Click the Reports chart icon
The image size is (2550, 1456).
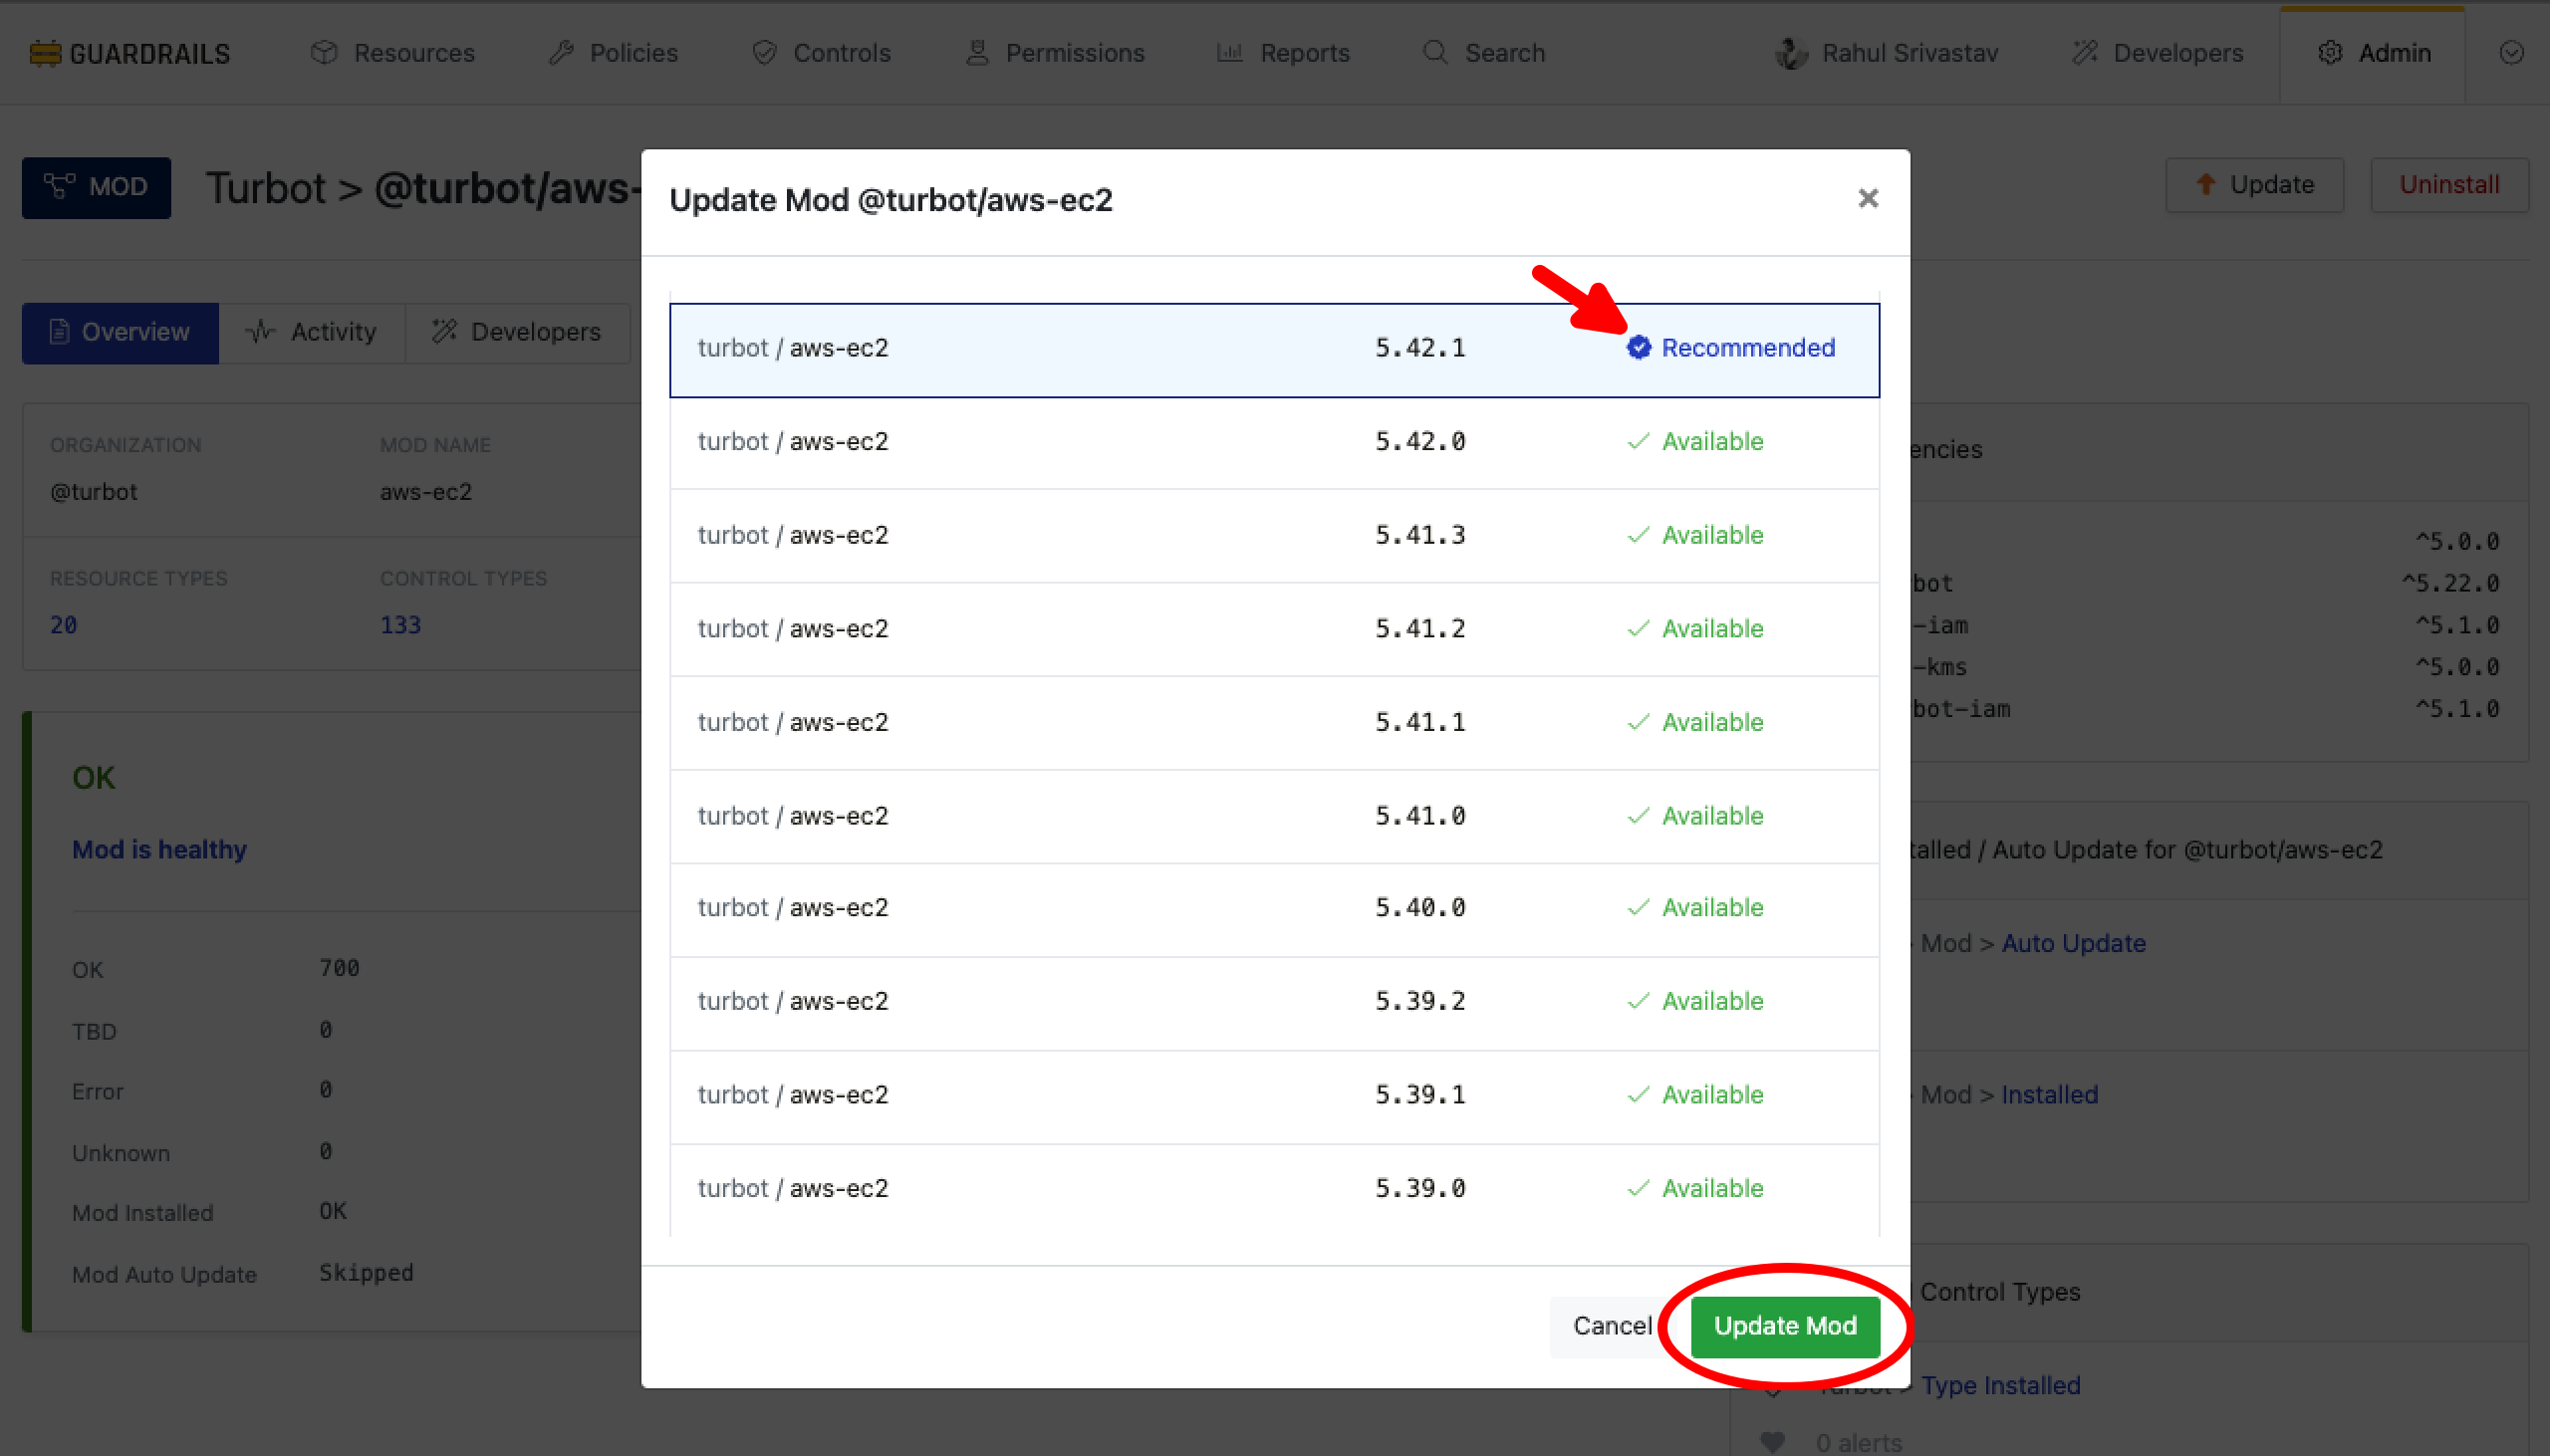(1229, 53)
